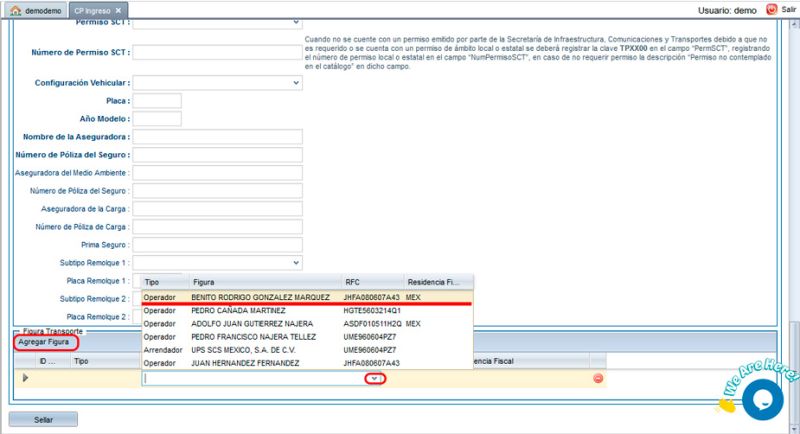Screen dimensions: 800x434
Task: Select Pedro Cañada Martinez operator entry
Action: click(240, 311)
